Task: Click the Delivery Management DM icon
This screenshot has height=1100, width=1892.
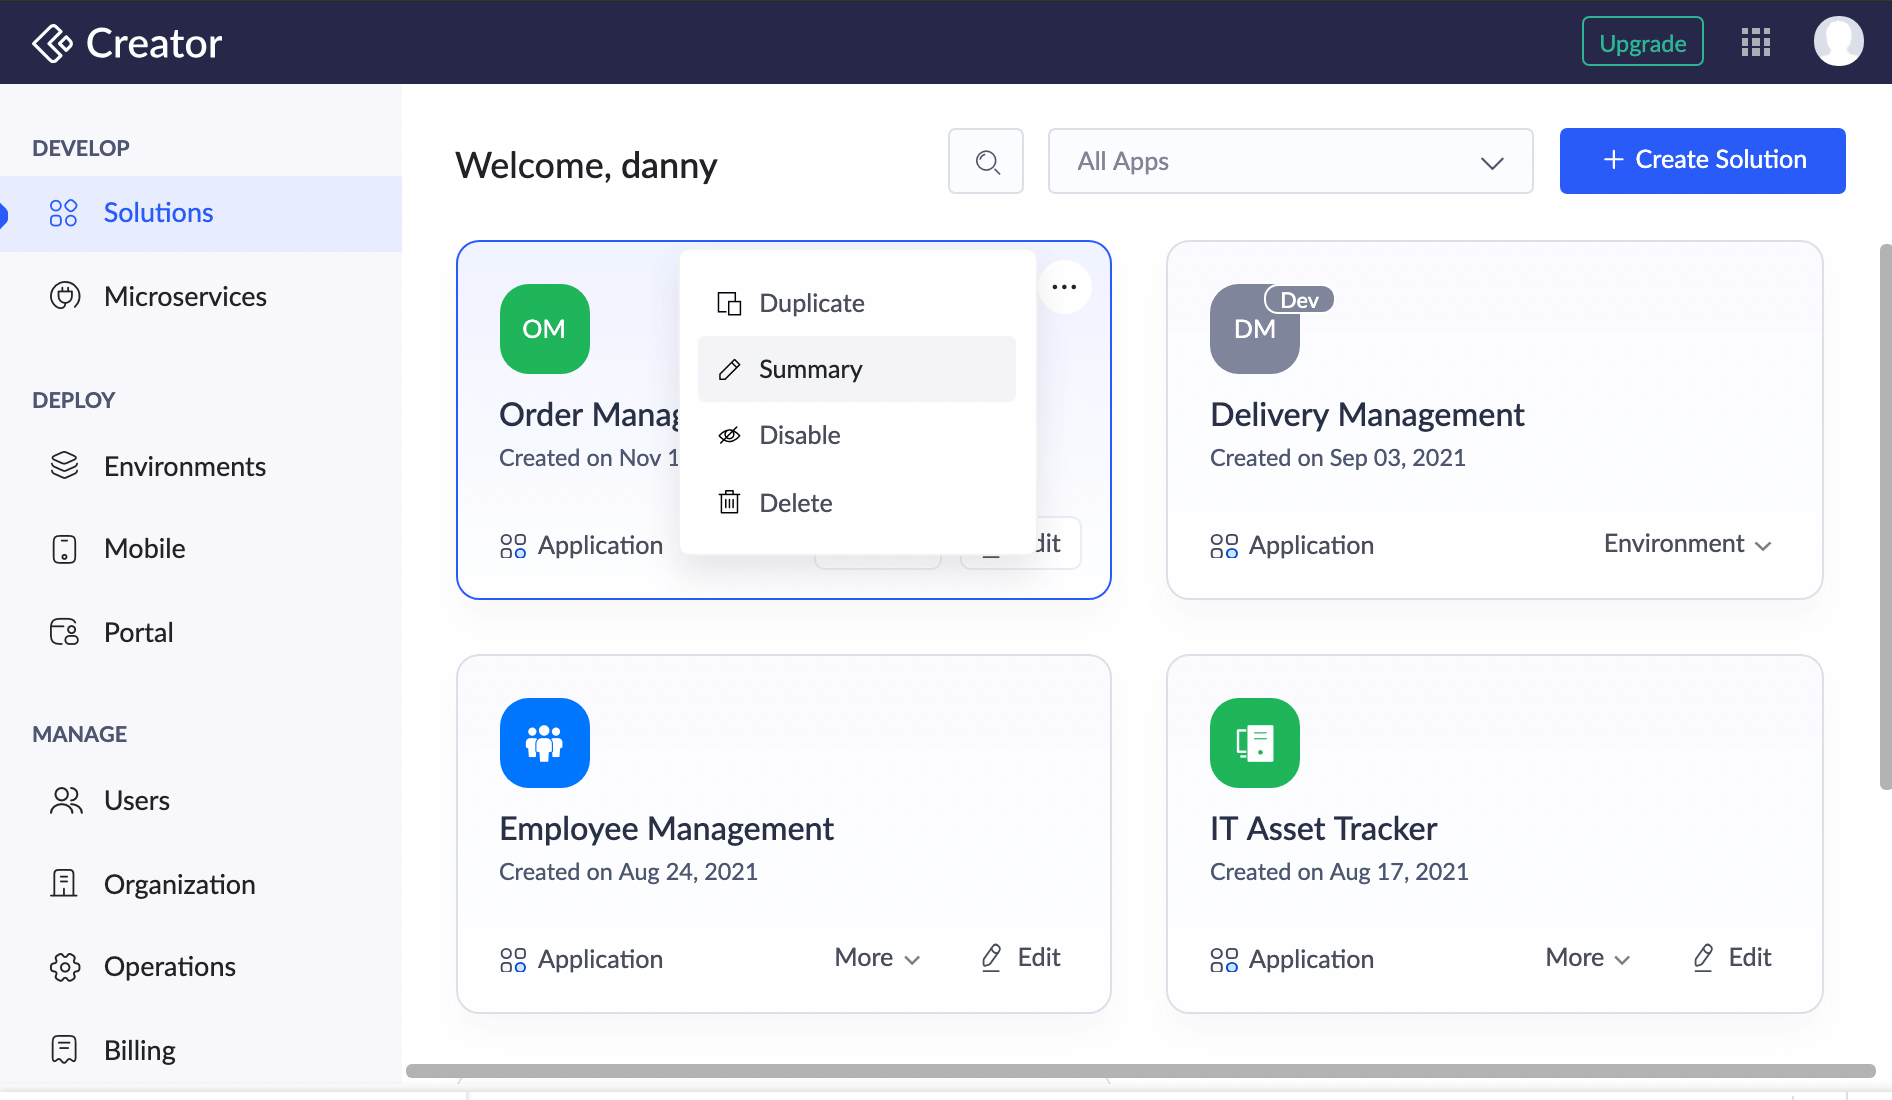Action: pyautogui.click(x=1254, y=329)
